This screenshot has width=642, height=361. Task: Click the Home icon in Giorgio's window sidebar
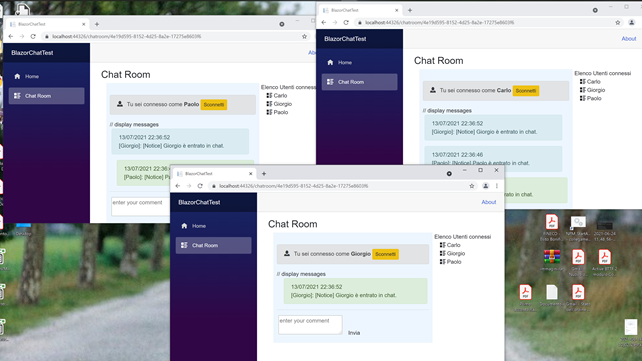pyautogui.click(x=184, y=226)
